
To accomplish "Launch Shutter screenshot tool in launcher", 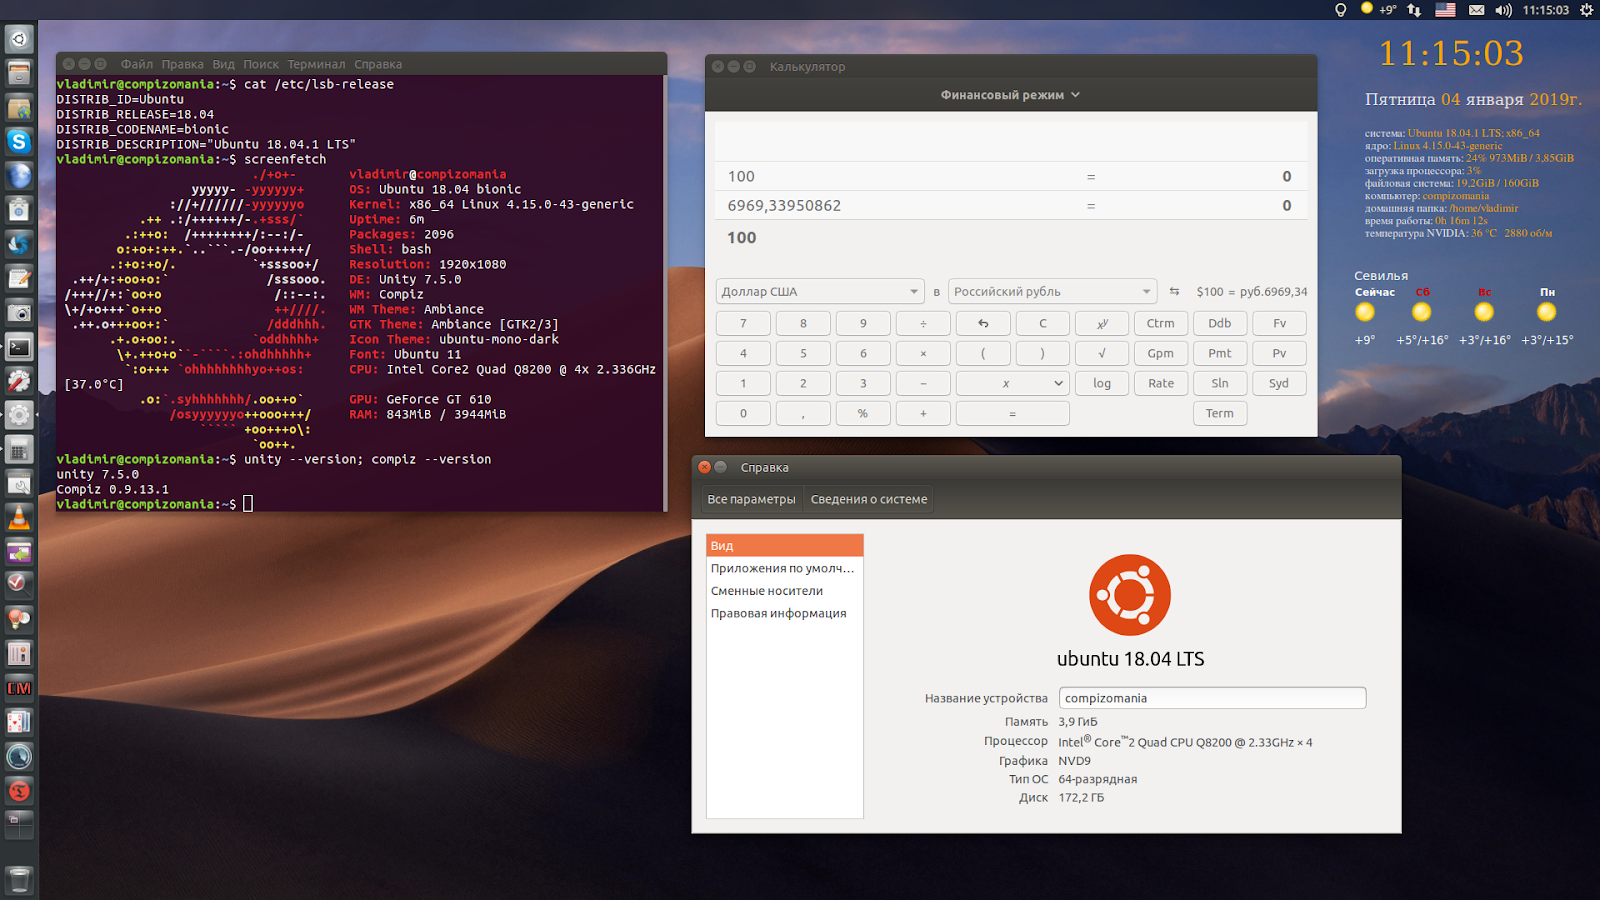I will tap(19, 243).
